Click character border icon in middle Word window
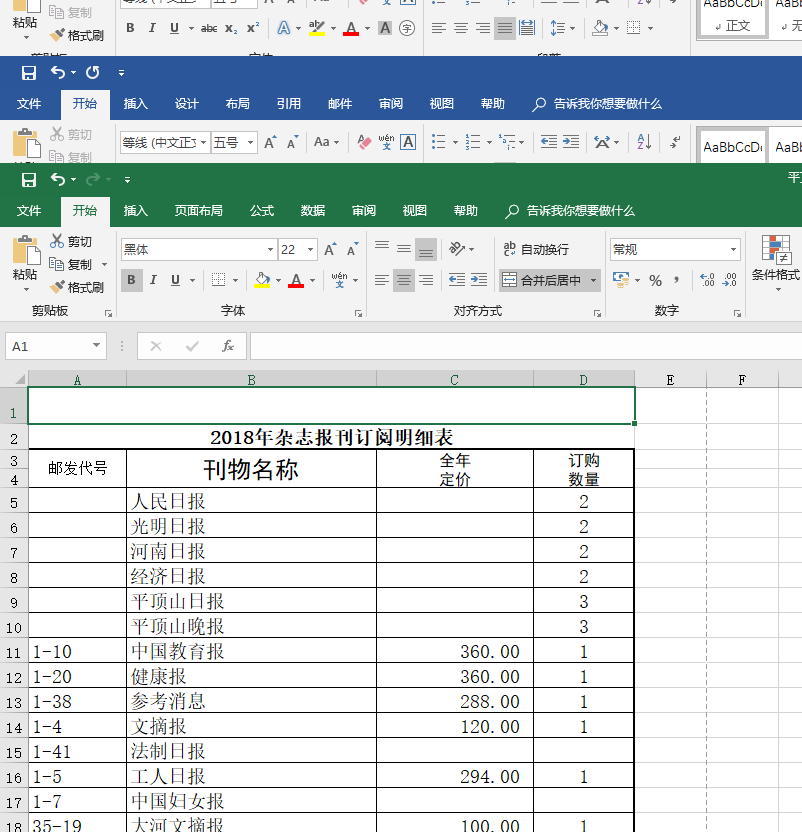 pos(408,142)
